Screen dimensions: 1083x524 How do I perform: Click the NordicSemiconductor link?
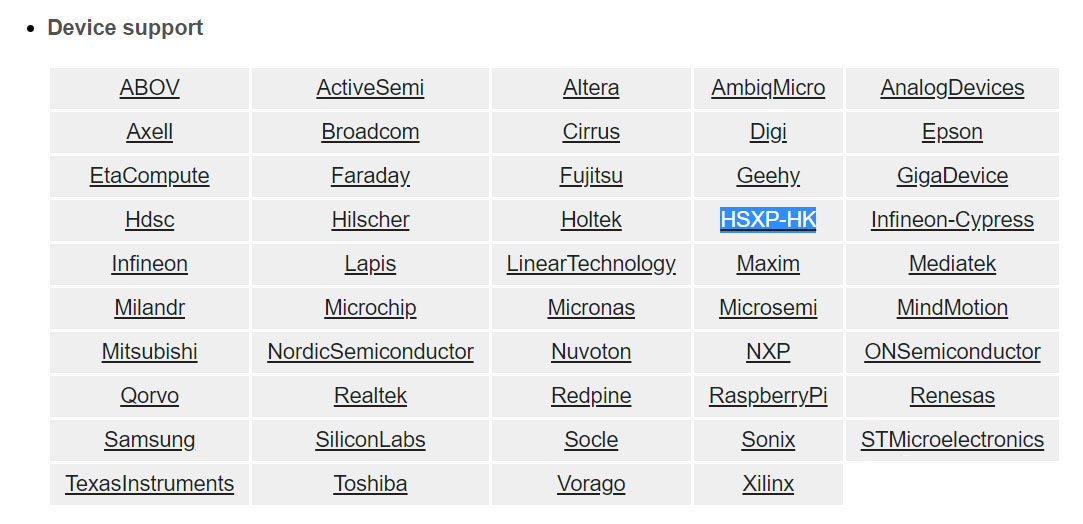coord(370,352)
